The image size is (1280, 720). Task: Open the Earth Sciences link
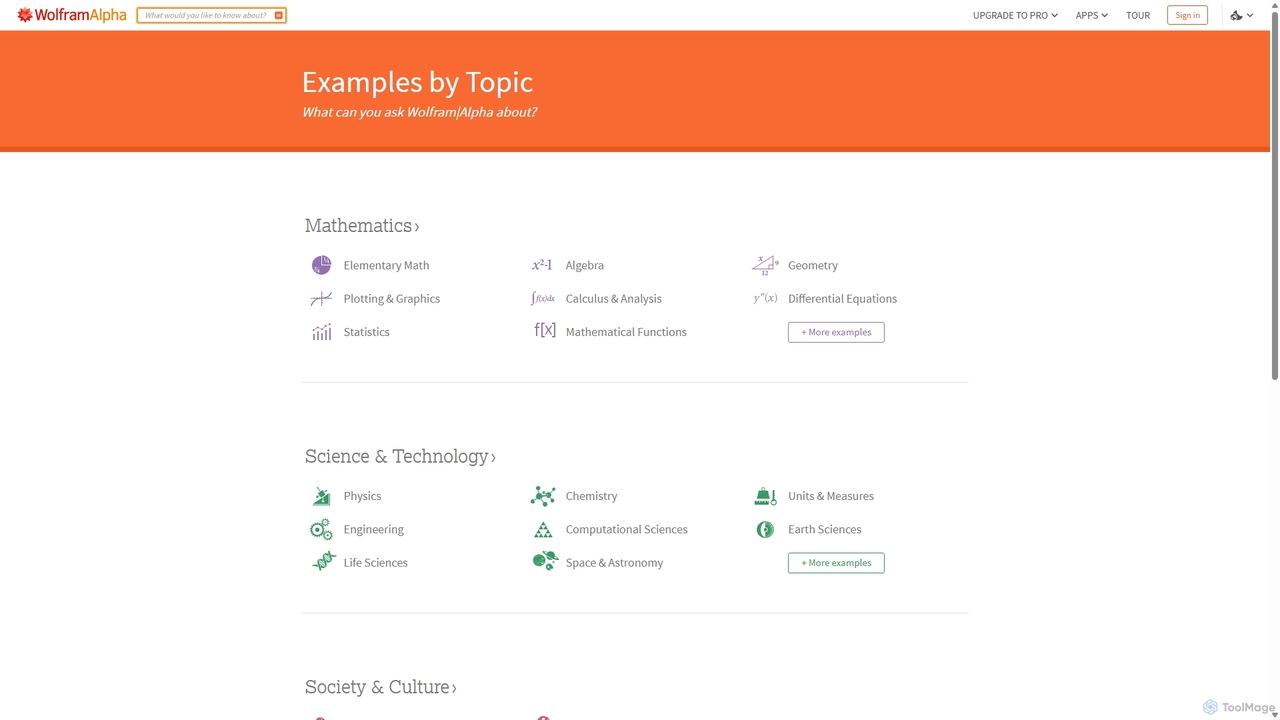coord(824,529)
